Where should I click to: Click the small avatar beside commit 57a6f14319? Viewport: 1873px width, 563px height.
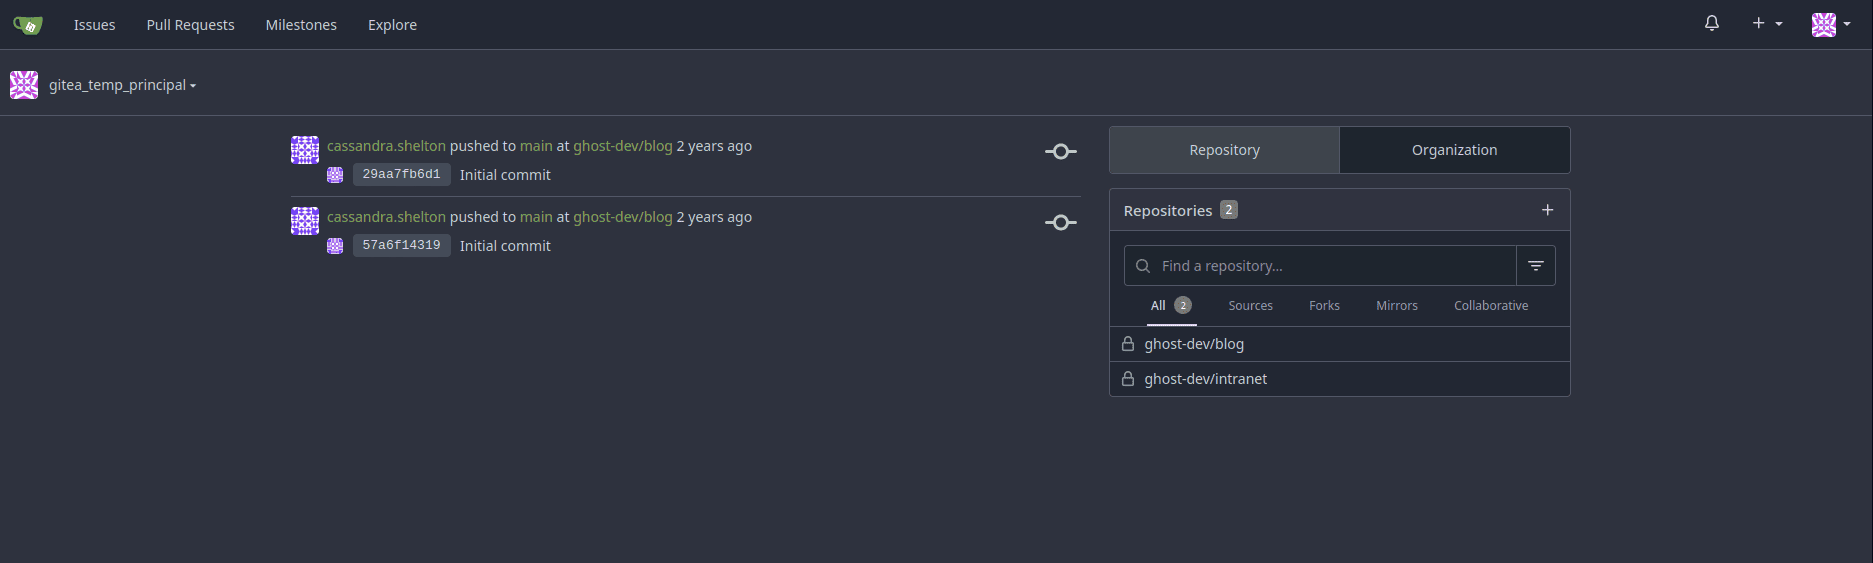point(335,246)
